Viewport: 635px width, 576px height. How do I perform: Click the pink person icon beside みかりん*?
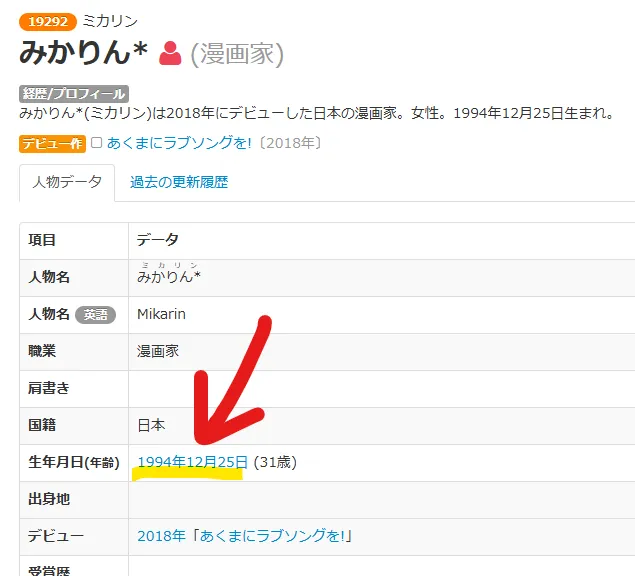(x=170, y=53)
